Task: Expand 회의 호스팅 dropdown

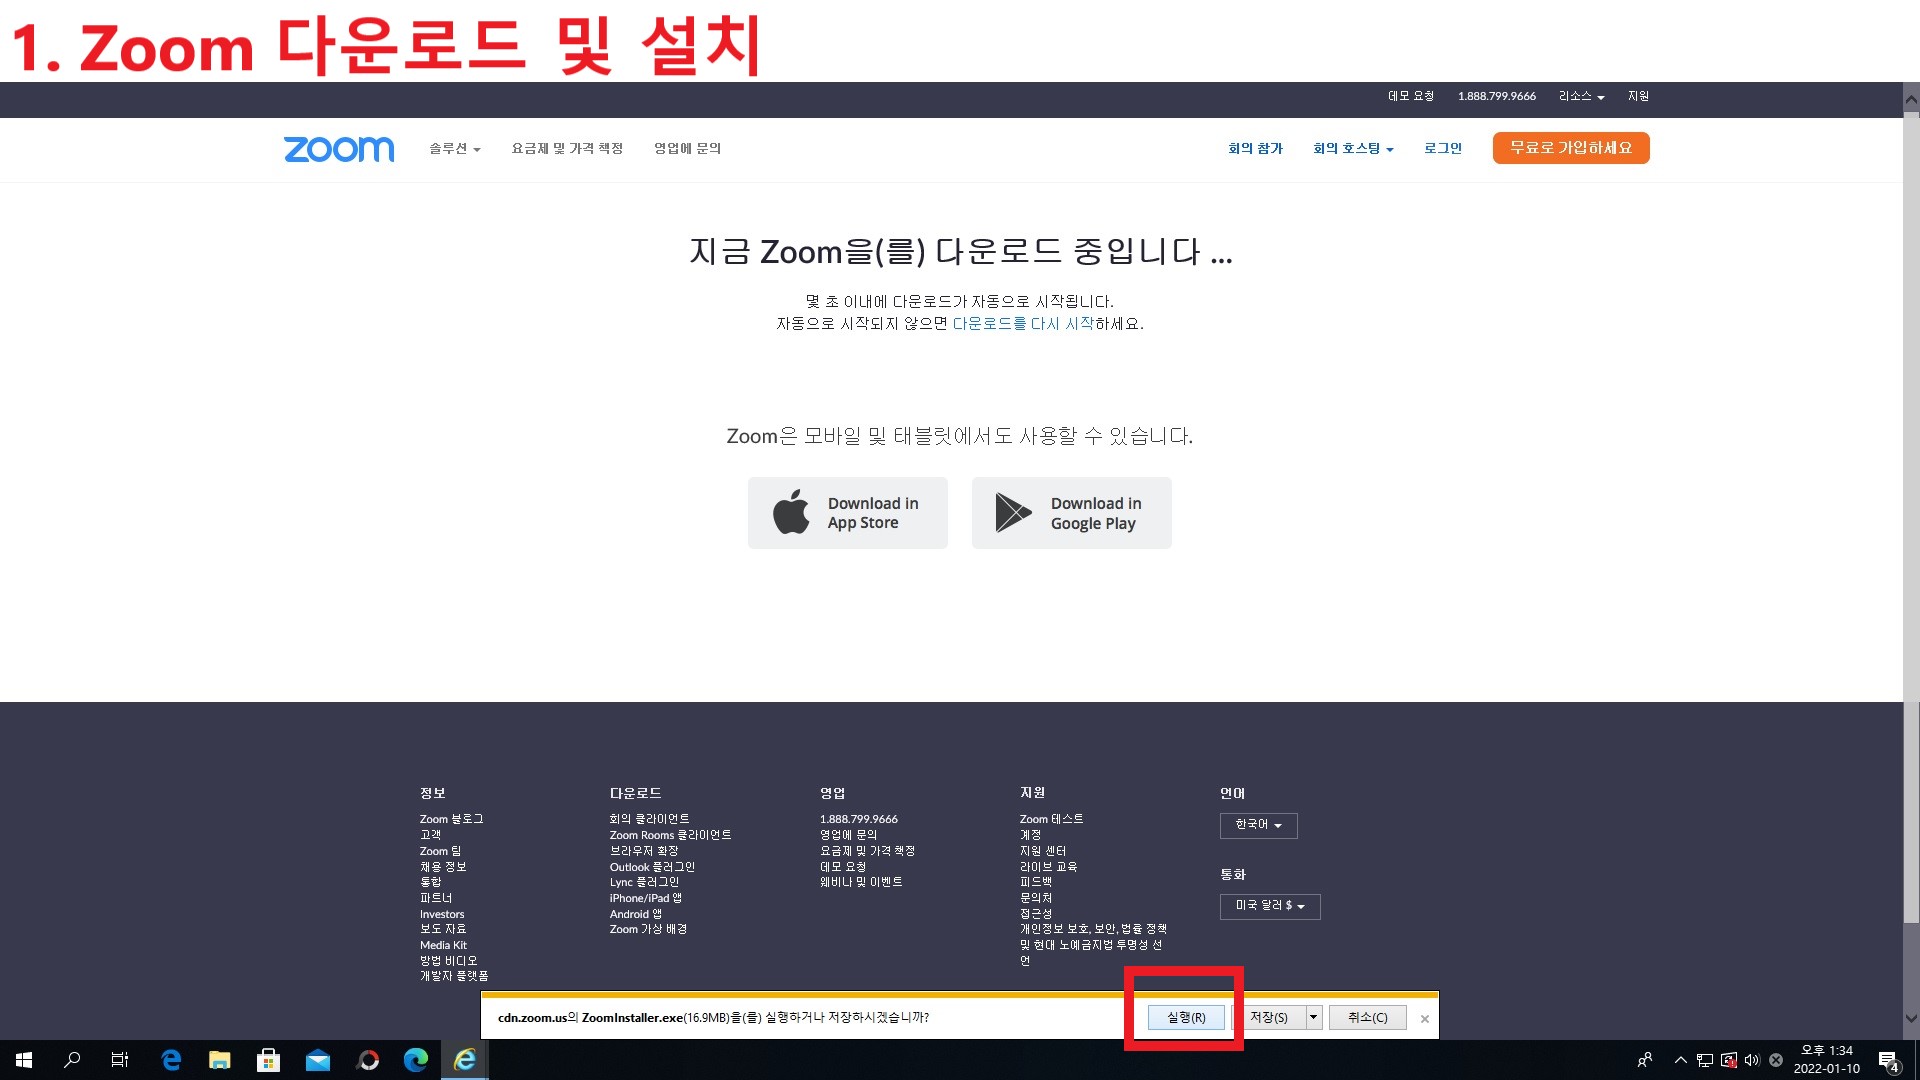Action: pyautogui.click(x=1353, y=148)
